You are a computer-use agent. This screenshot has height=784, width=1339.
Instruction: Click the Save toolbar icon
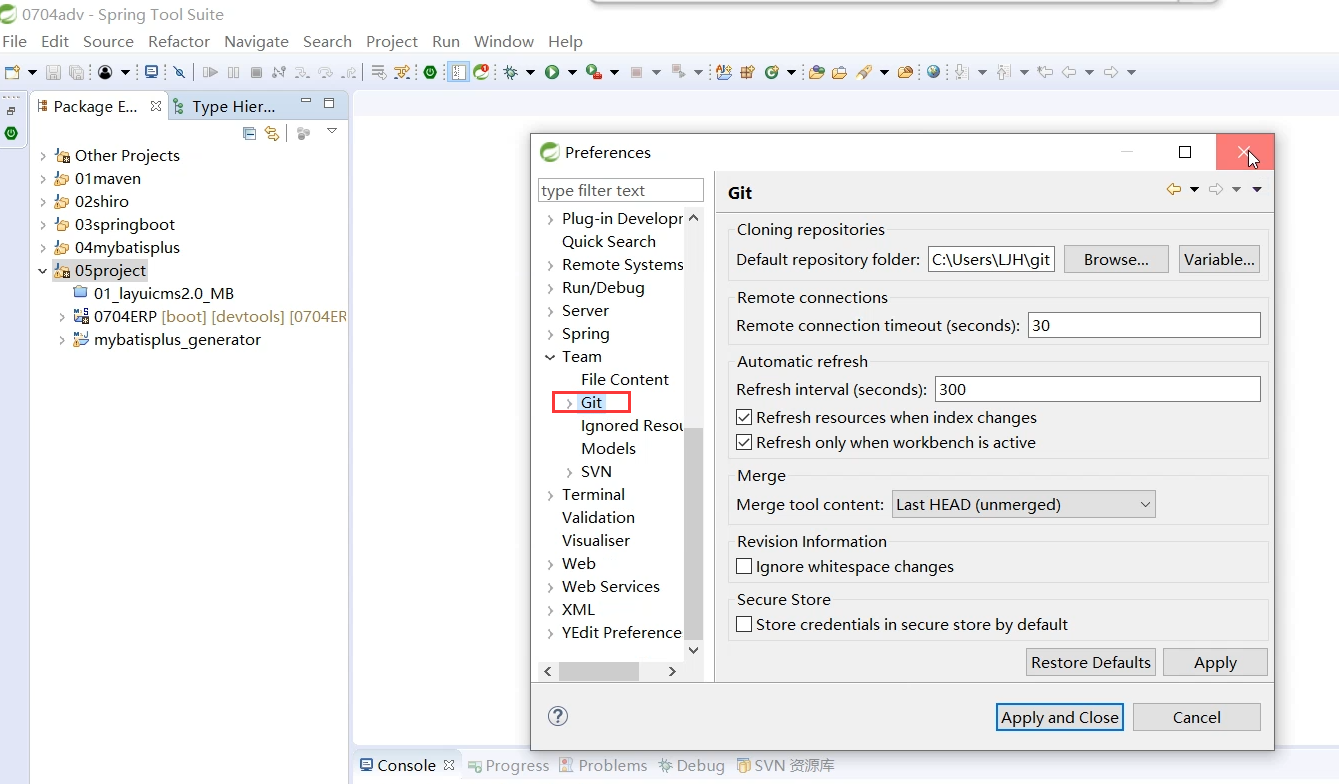[53, 72]
